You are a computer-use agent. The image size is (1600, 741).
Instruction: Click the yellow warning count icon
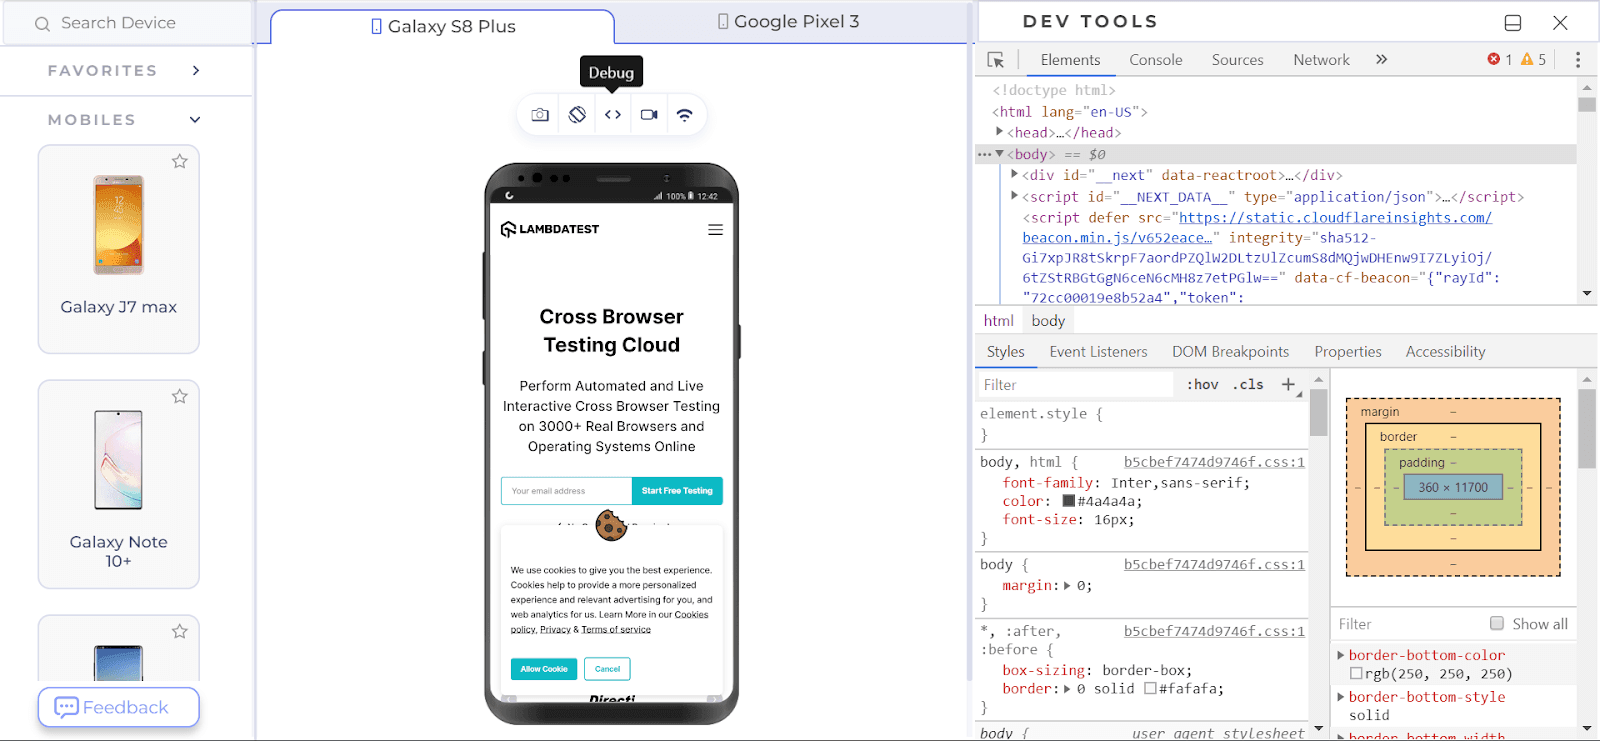click(1527, 60)
